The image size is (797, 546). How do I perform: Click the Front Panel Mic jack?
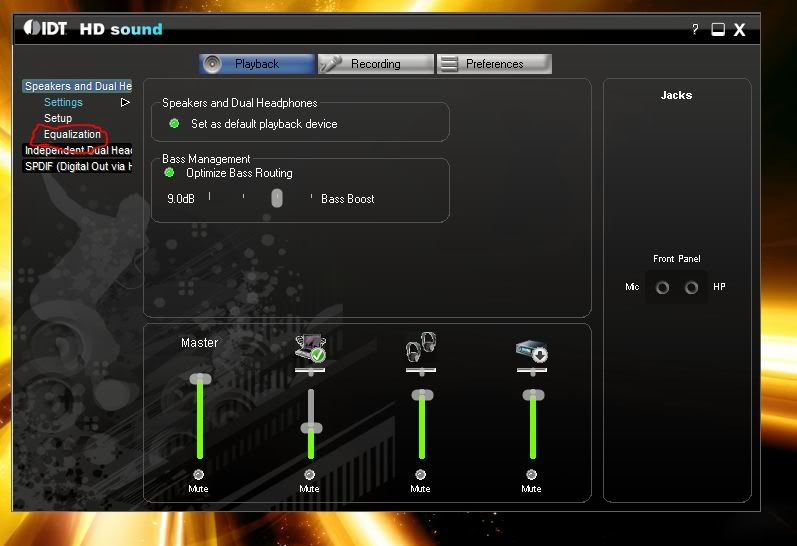[x=662, y=288]
